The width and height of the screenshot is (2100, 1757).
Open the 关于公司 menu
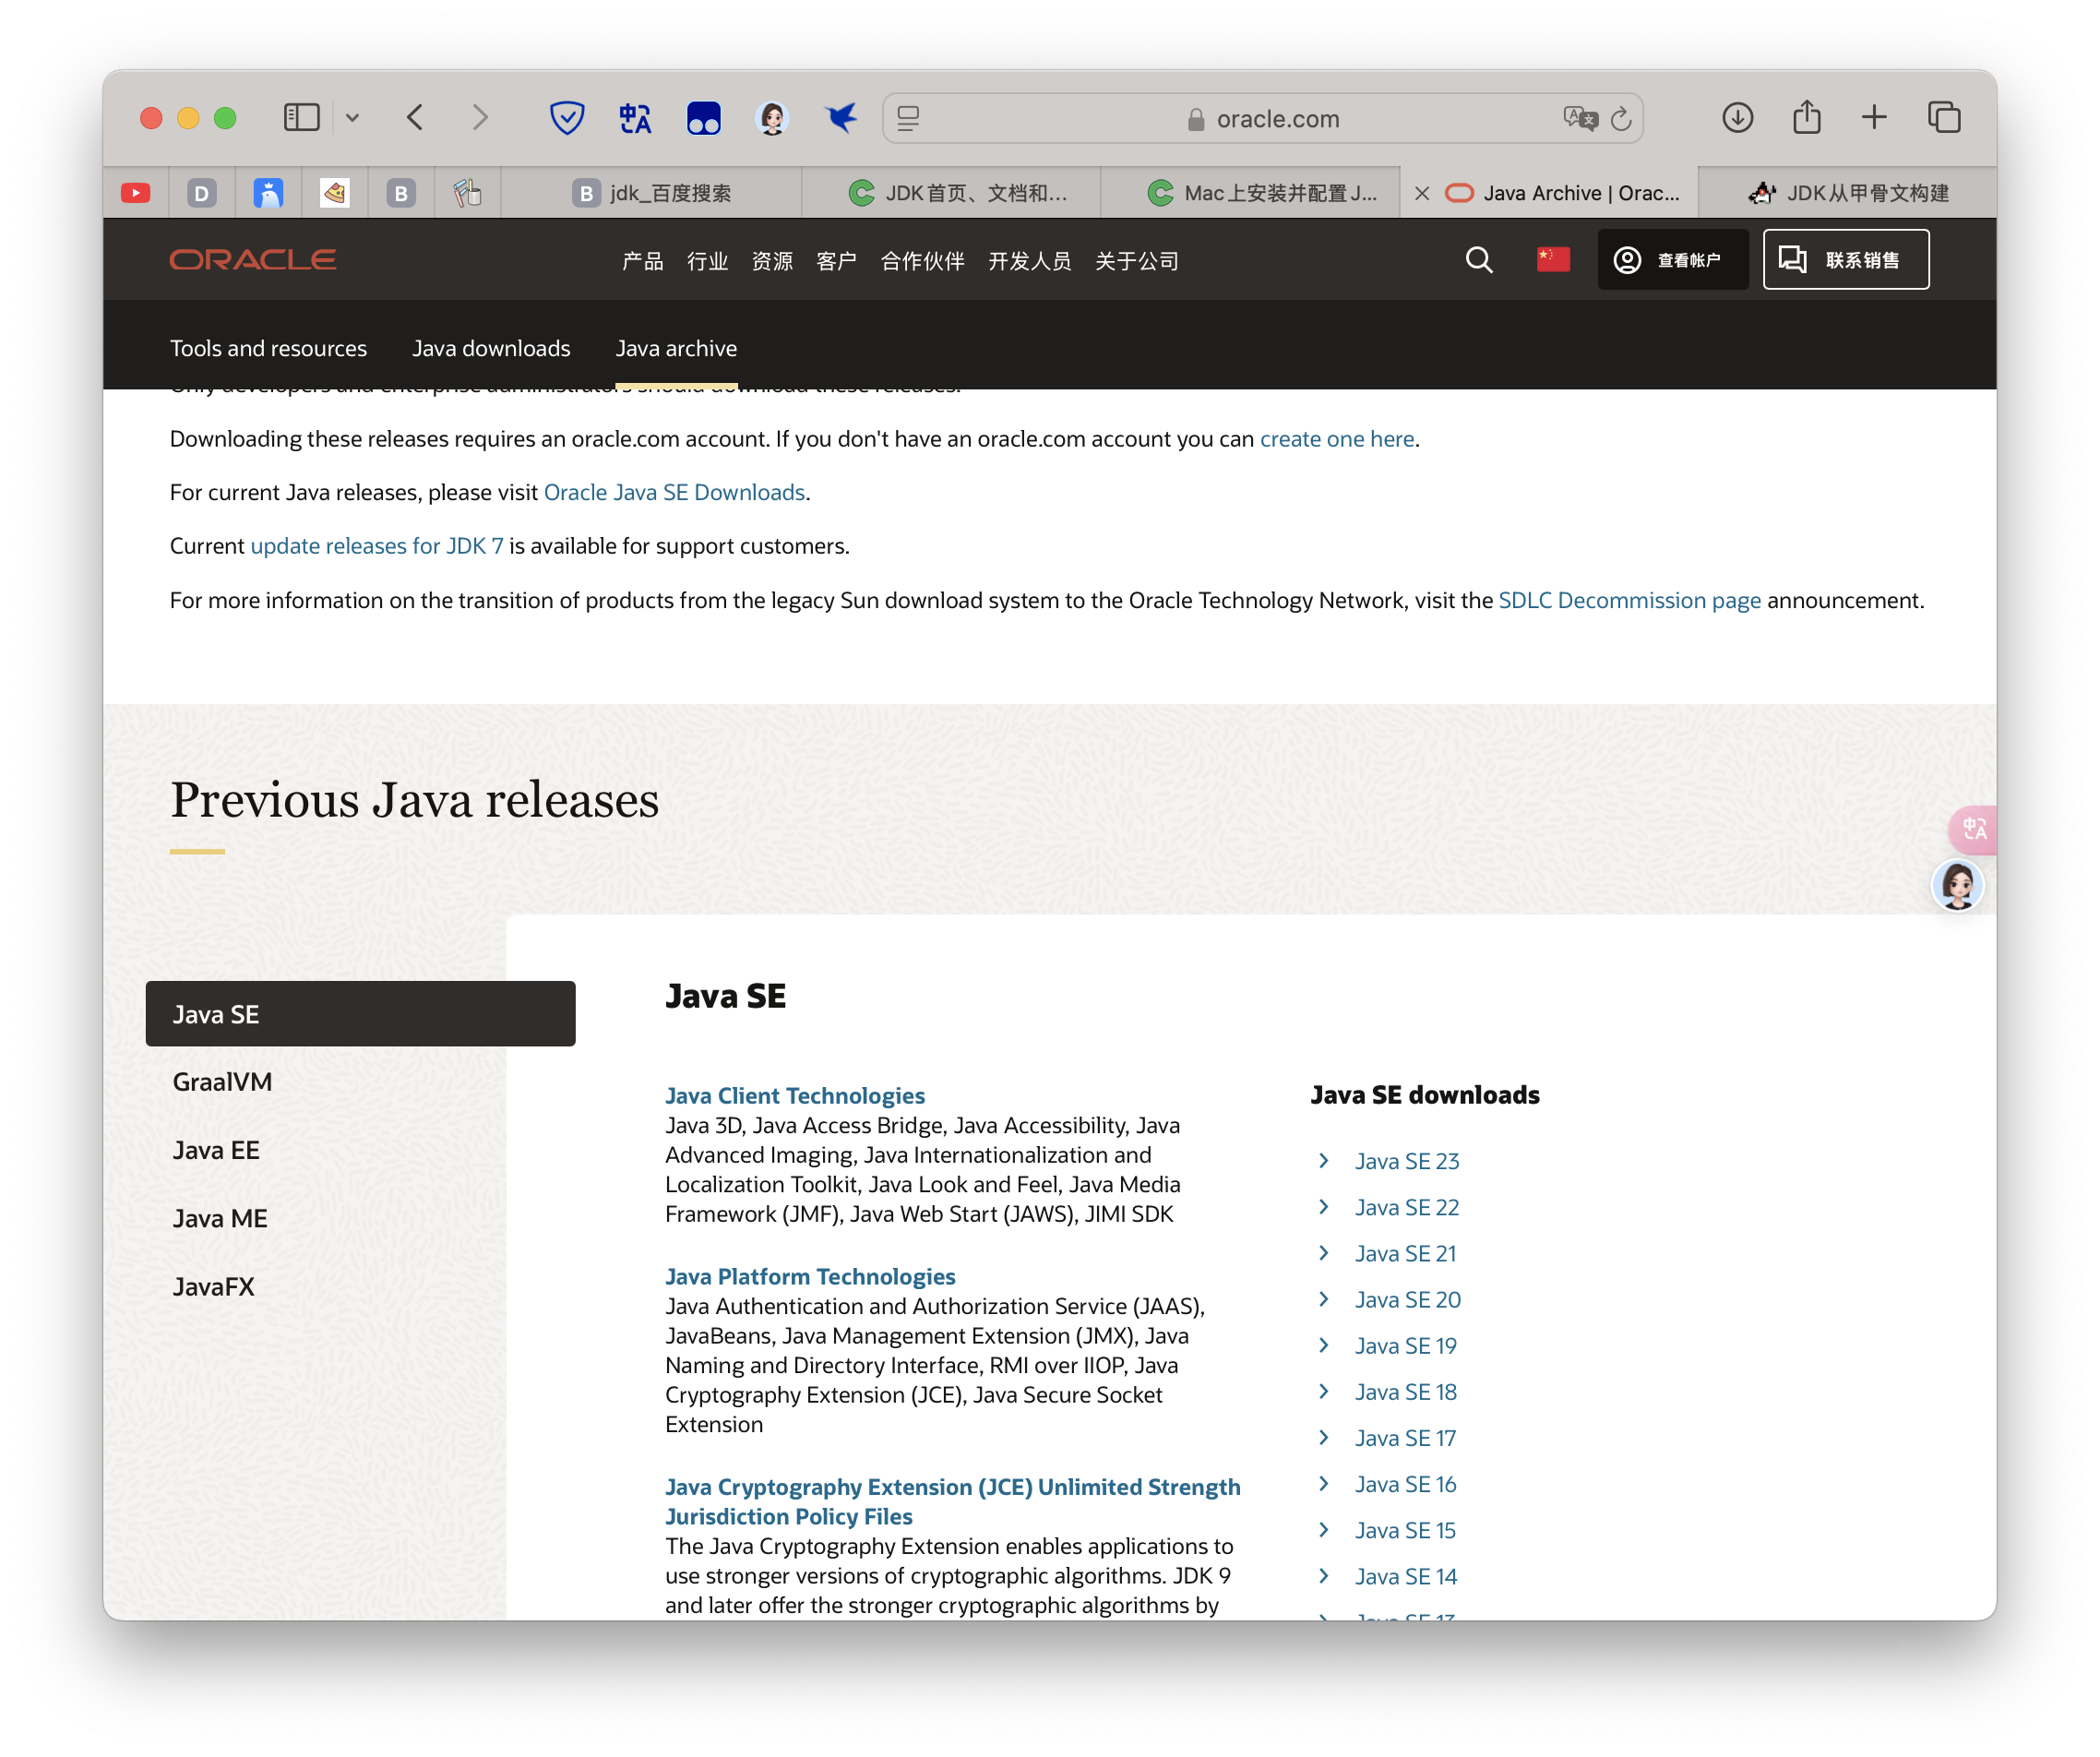1136,261
